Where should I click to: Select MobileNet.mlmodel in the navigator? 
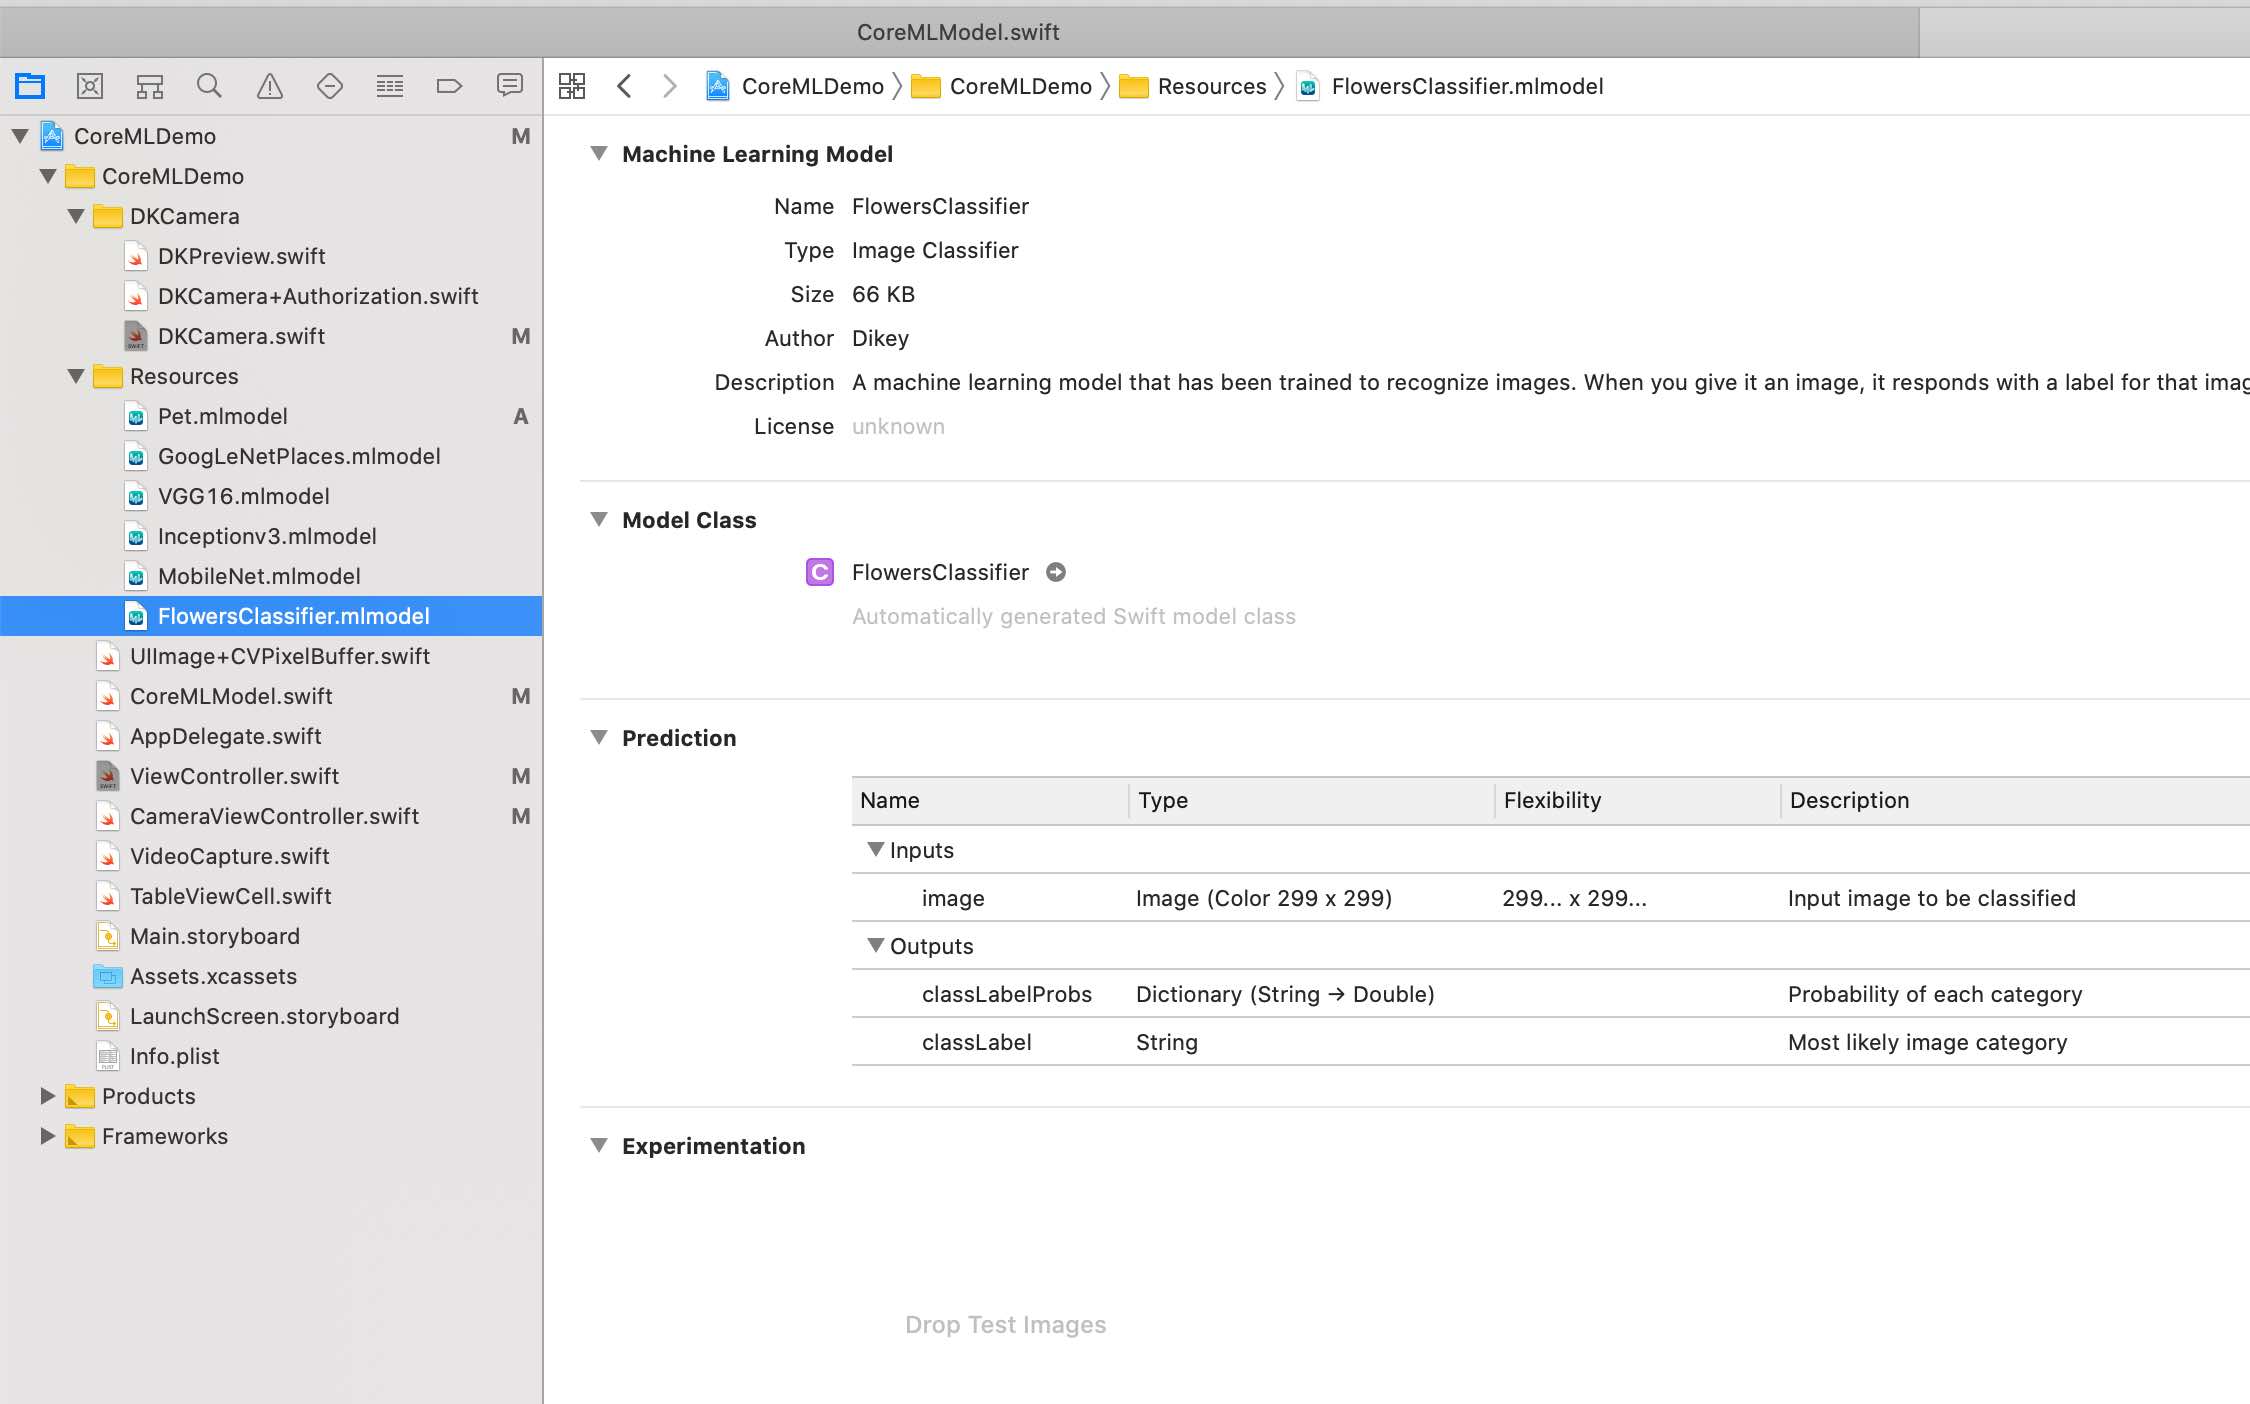259,576
